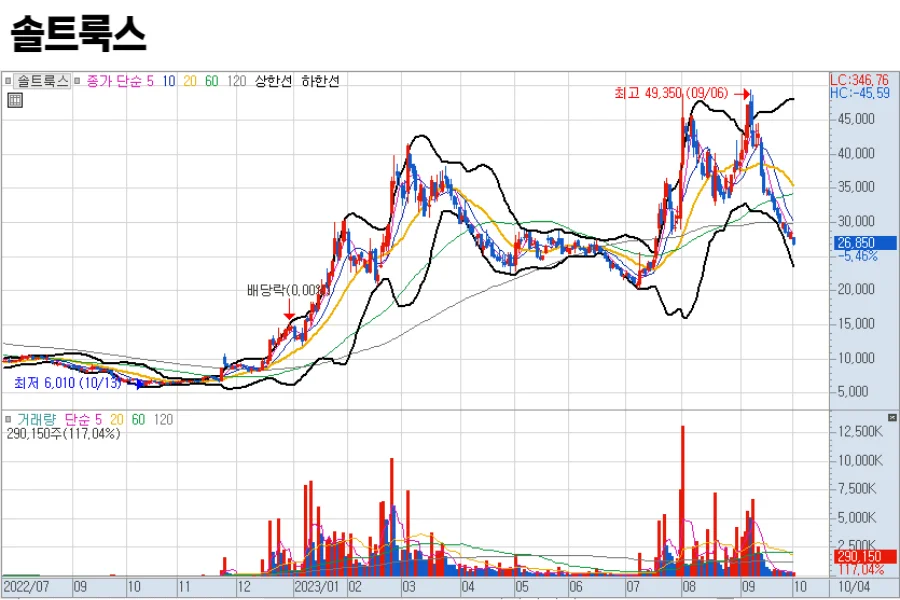Click the 최고 49,350 (09/06) annotation

tap(671, 93)
